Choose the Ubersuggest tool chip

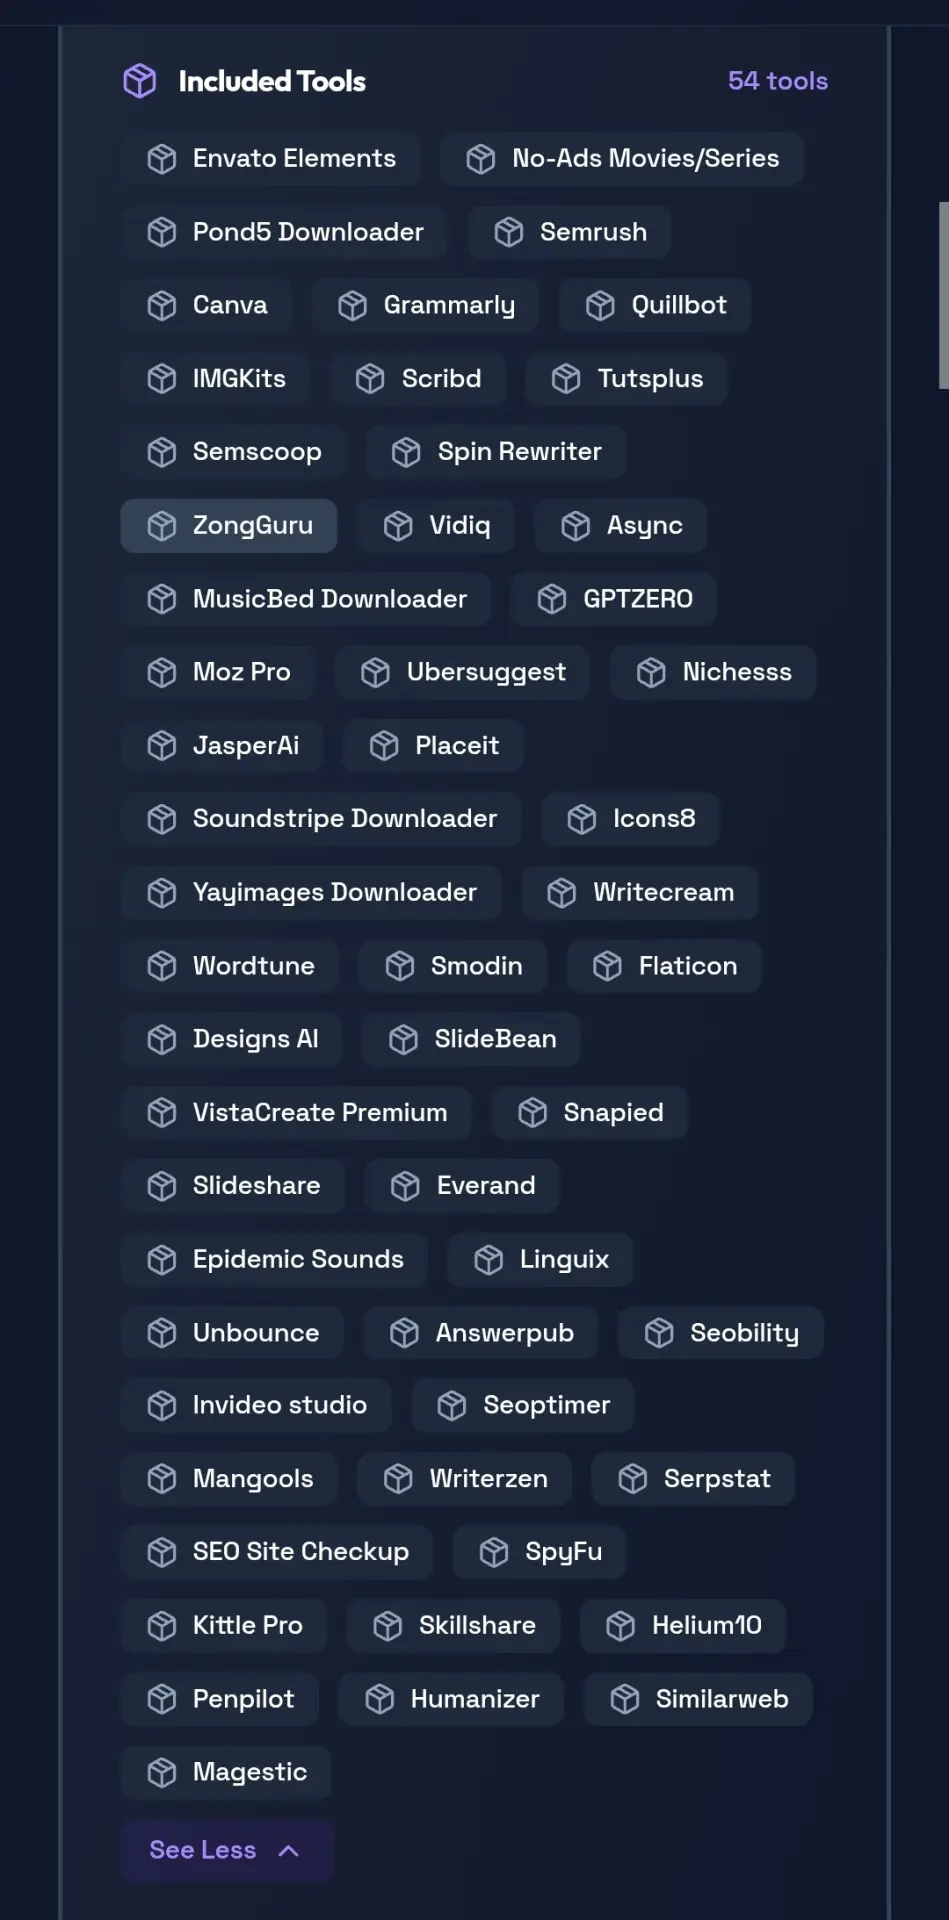(x=462, y=673)
